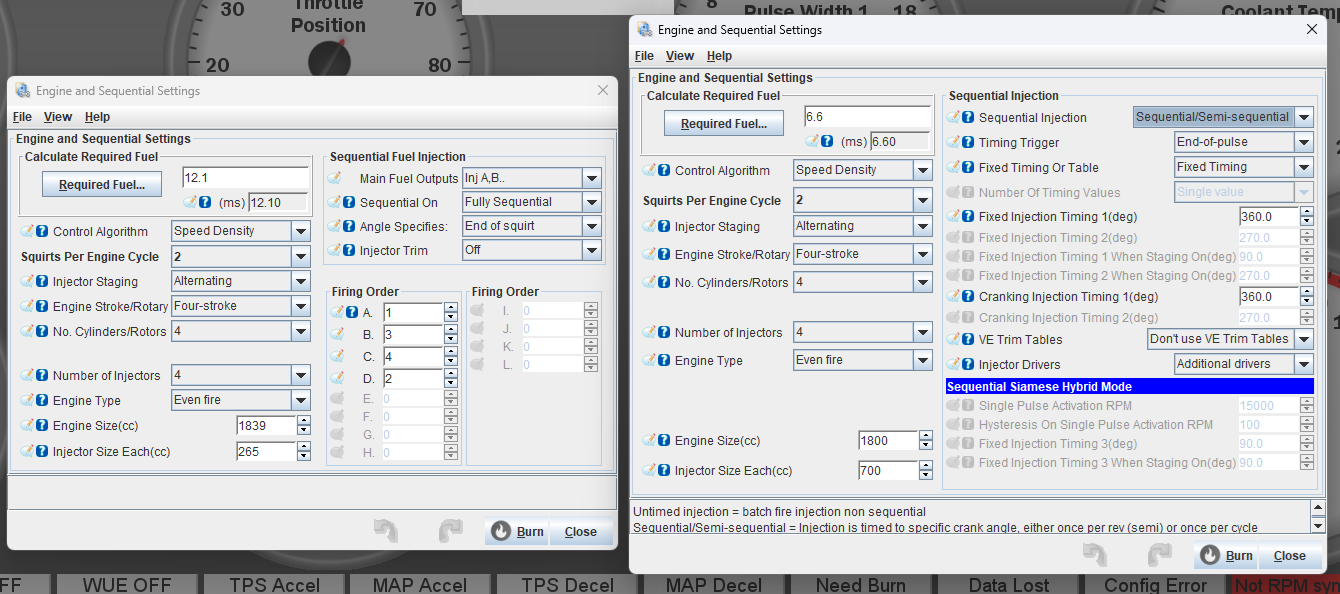This screenshot has height=594, width=1340.
Task: Click help icon for Cranking Injection Timing 1(deg)
Action: 968,296
